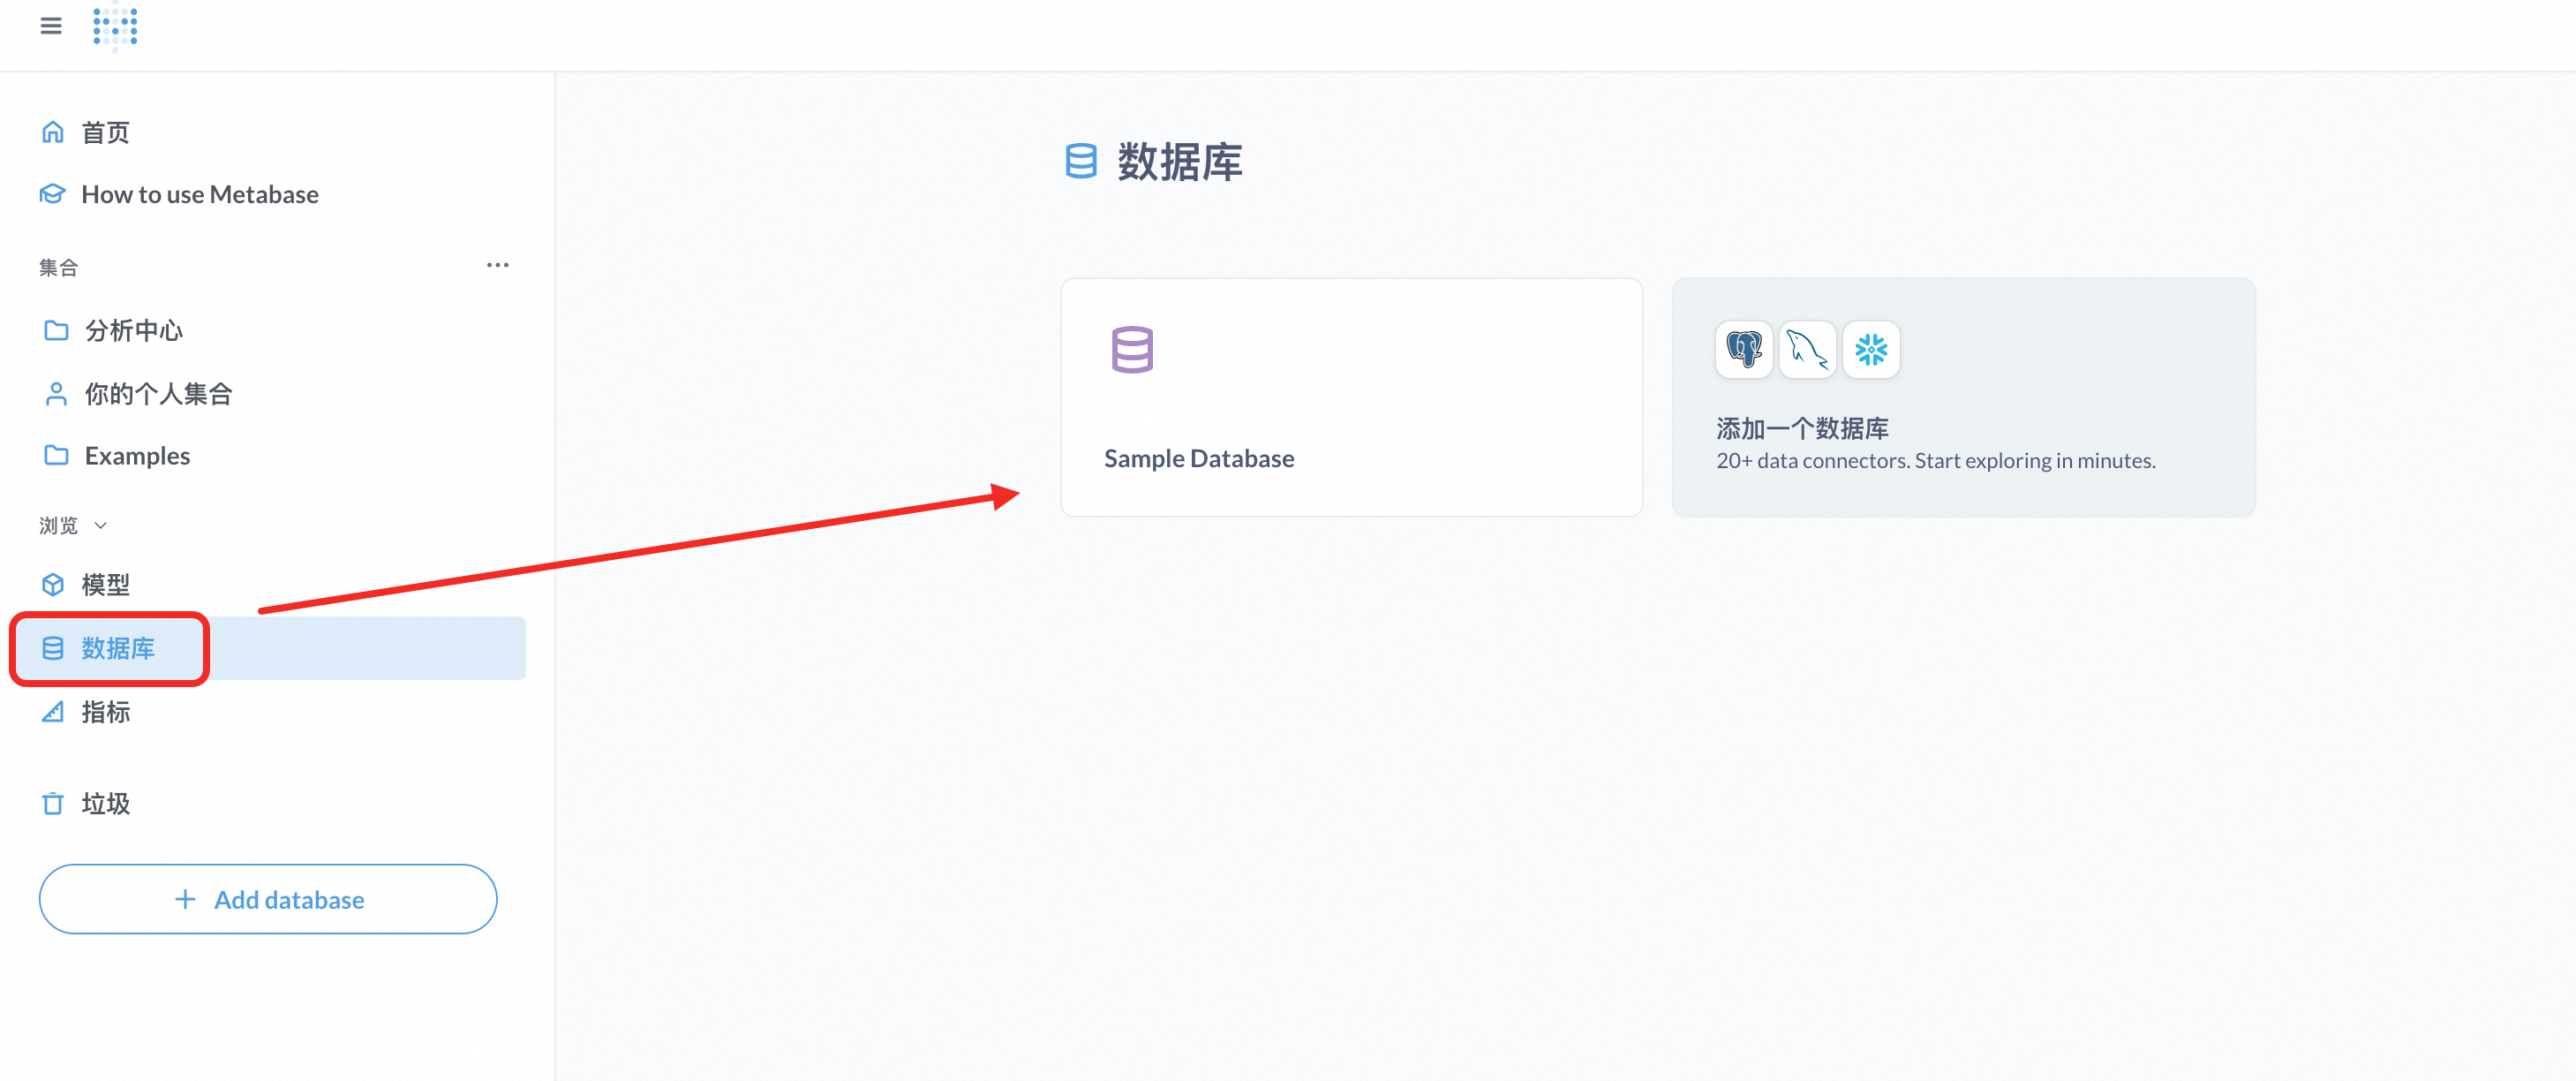Click the person icon for personal collection

click(56, 394)
